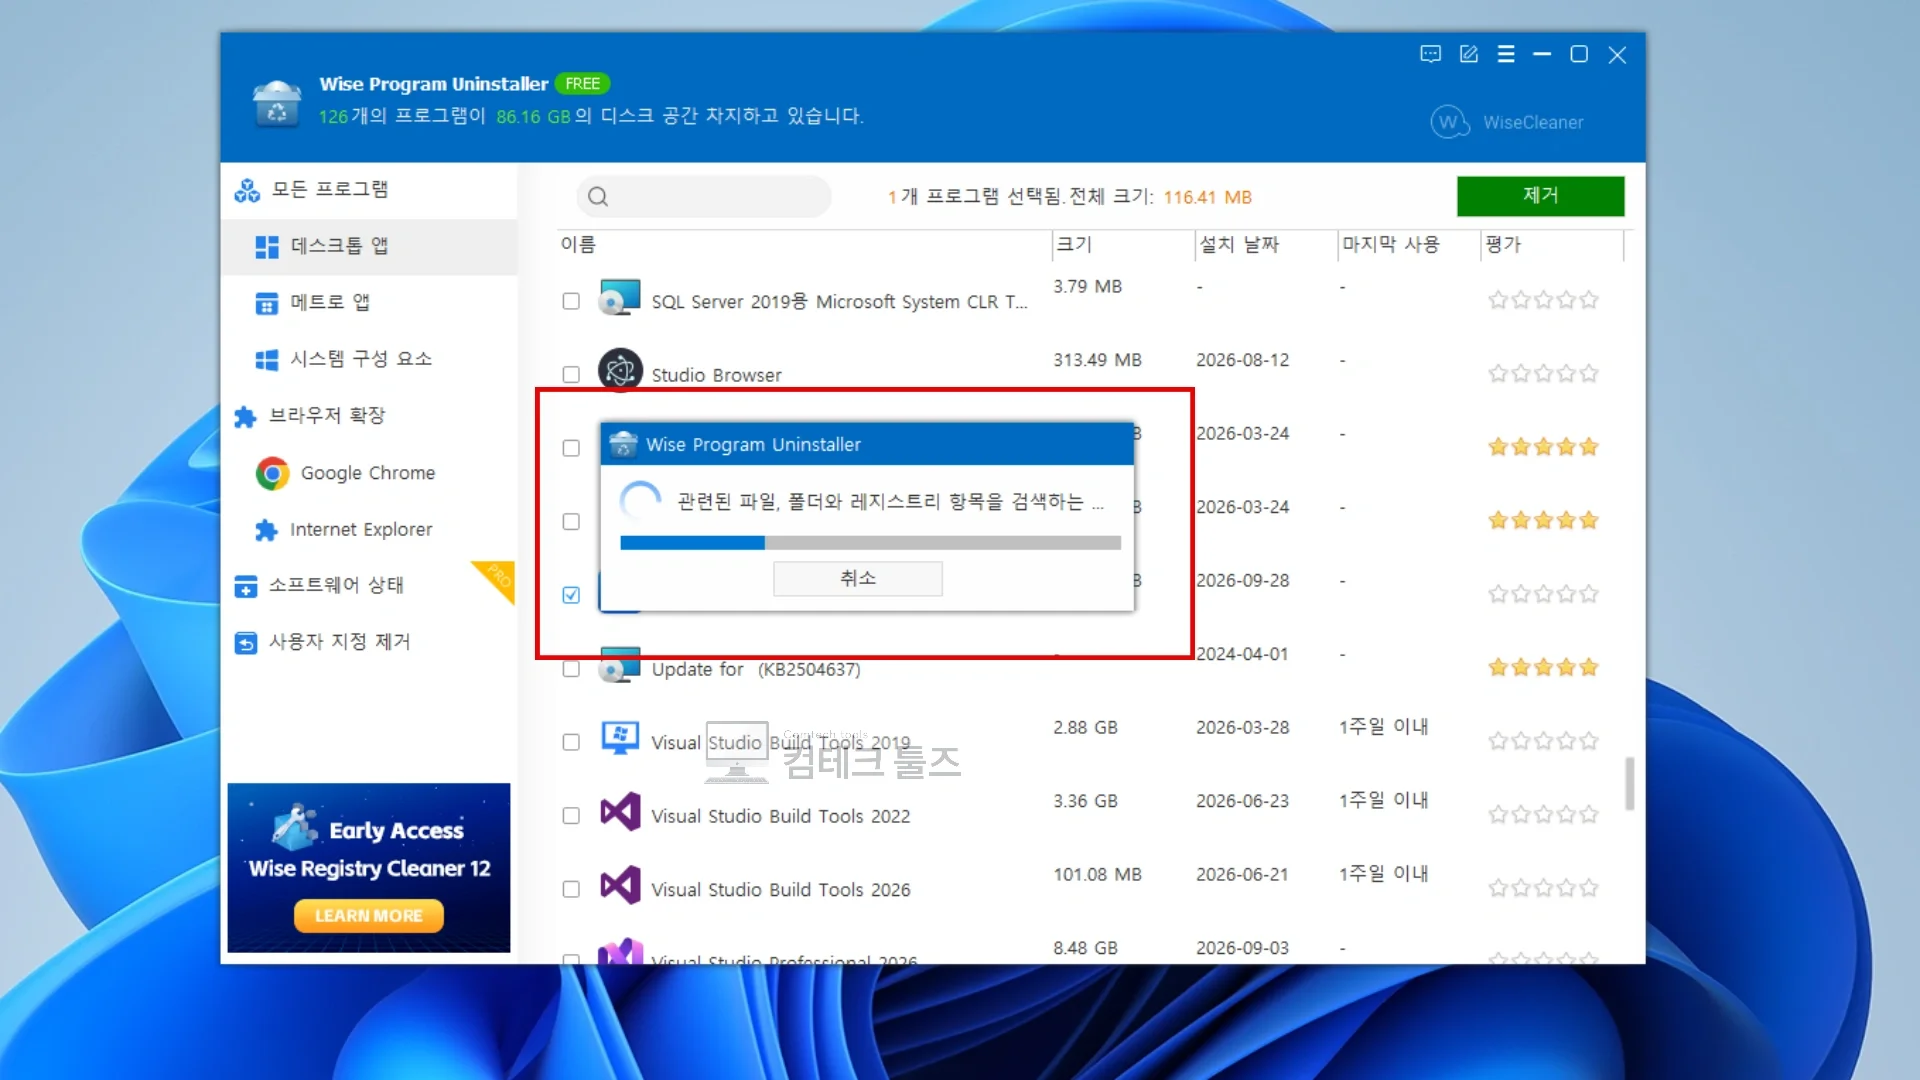Click the Google Chrome icon in sidebar
The width and height of the screenshot is (1920, 1080).
[272, 473]
